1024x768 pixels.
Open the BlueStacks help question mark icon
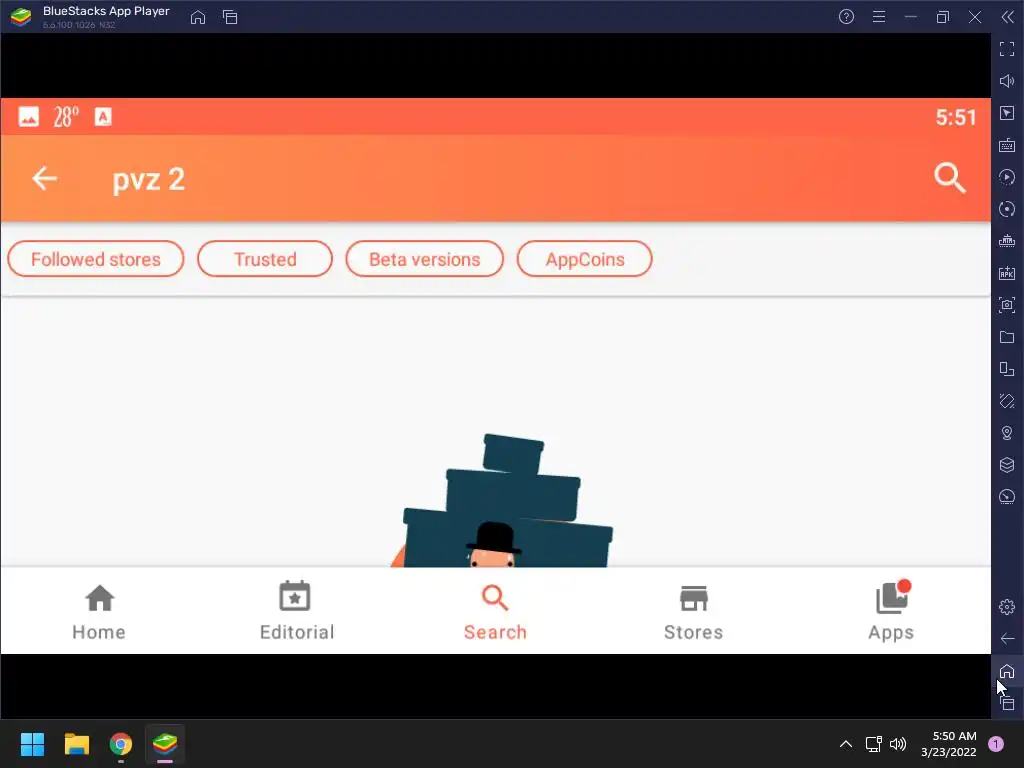[x=846, y=17]
